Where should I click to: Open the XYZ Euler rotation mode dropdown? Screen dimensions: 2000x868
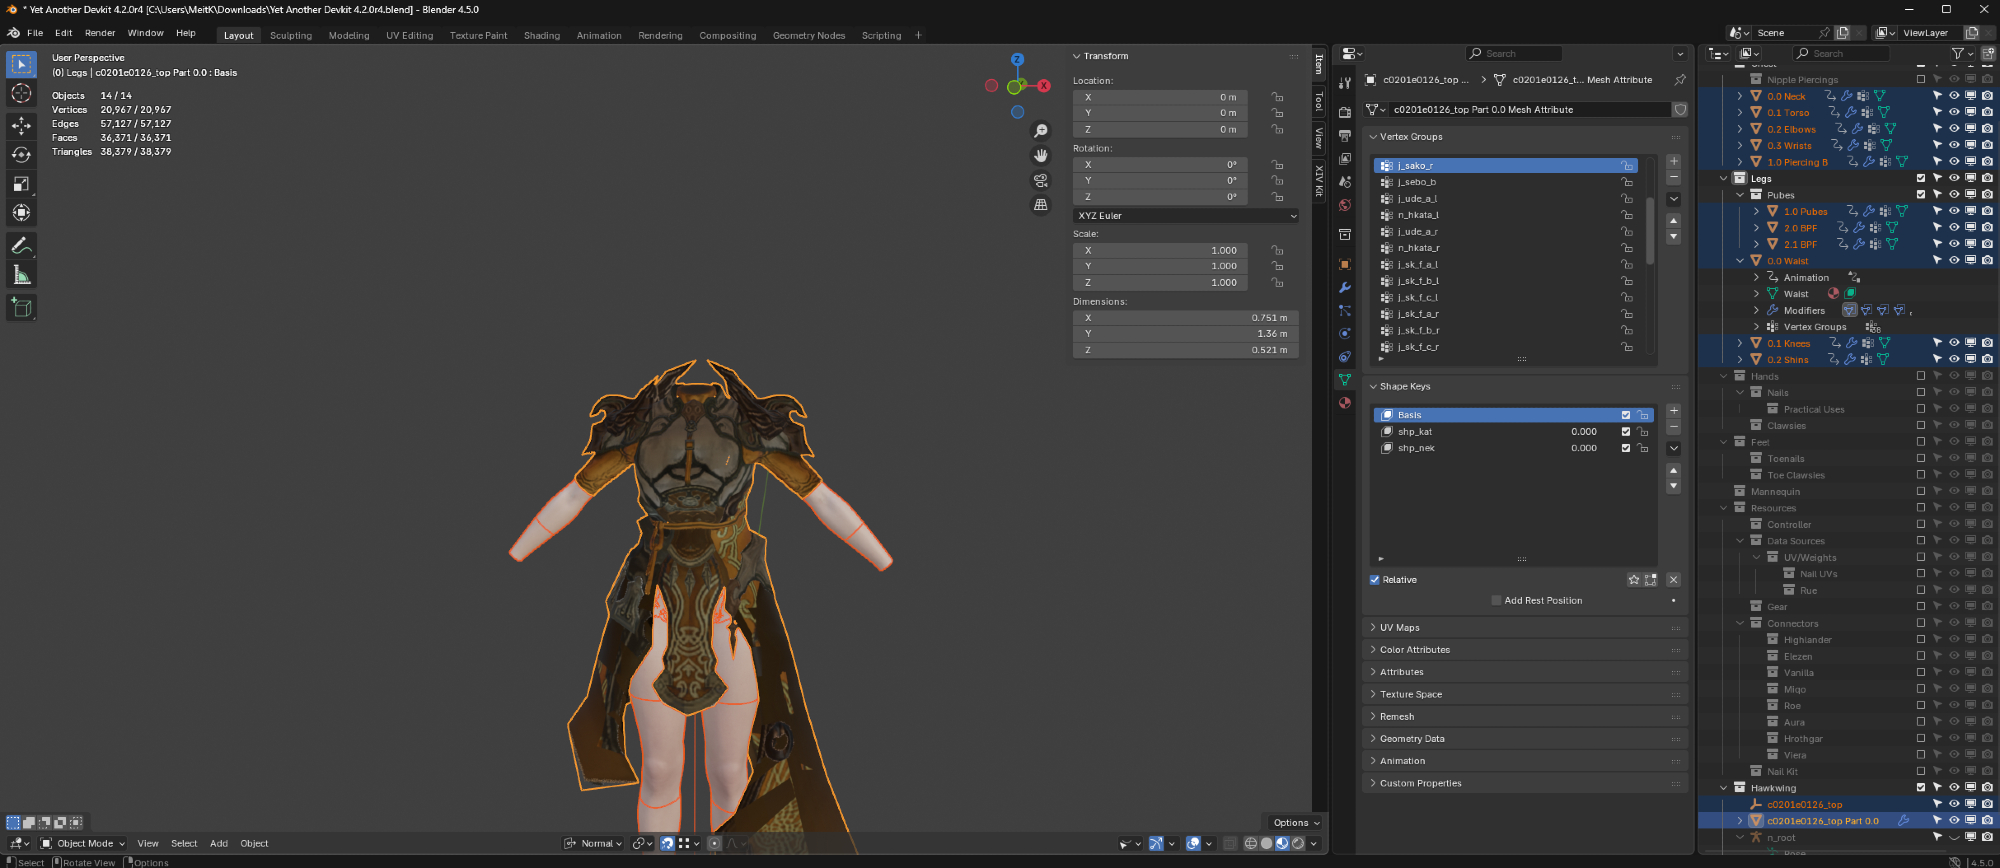coord(1186,216)
